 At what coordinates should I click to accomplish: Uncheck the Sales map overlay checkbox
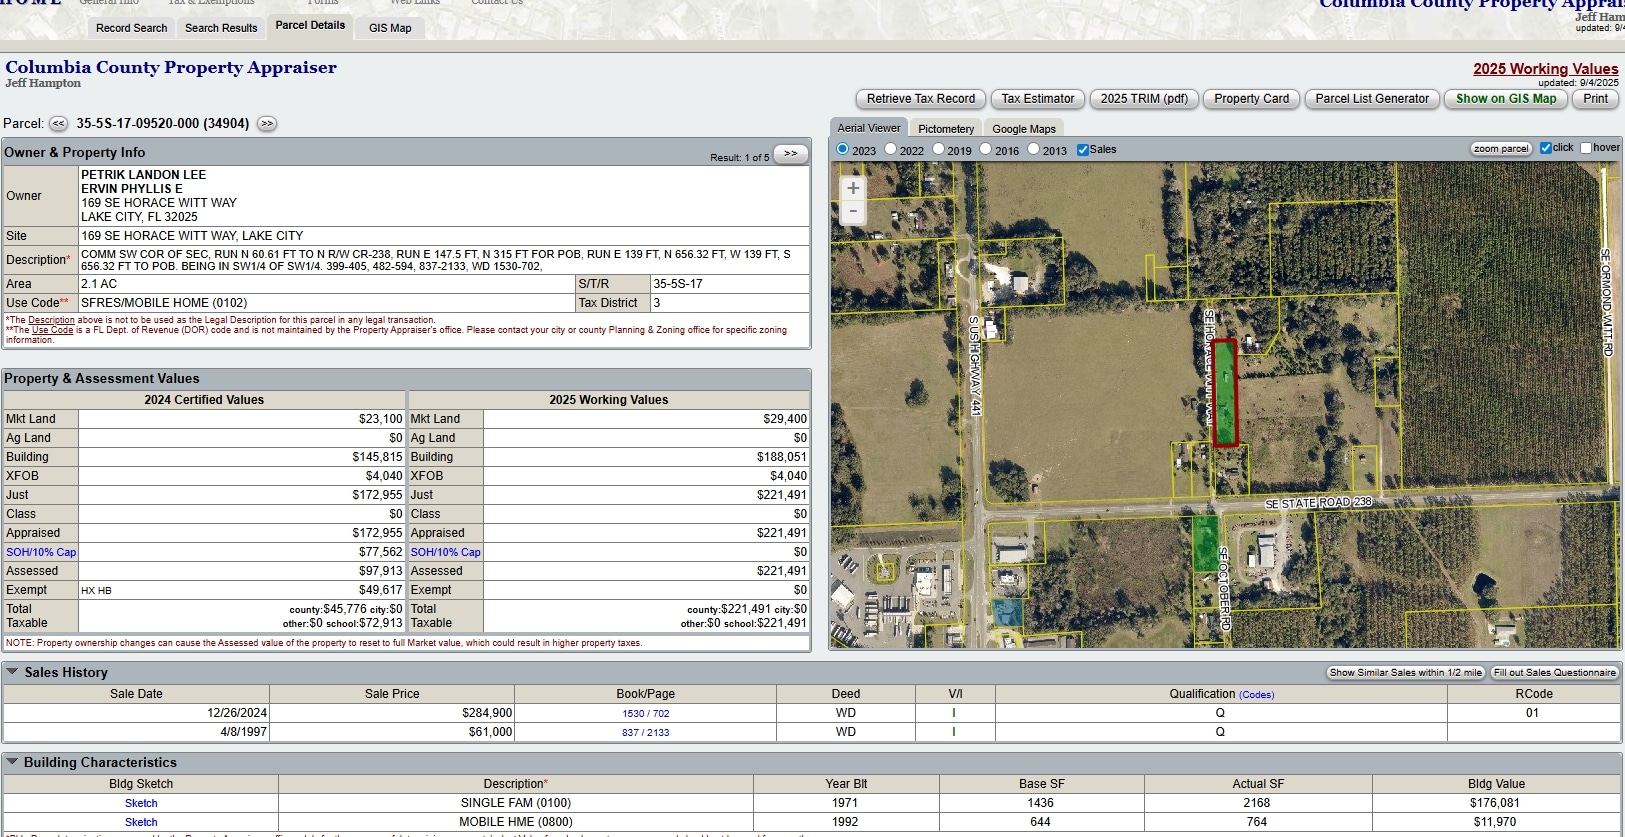click(x=1082, y=150)
